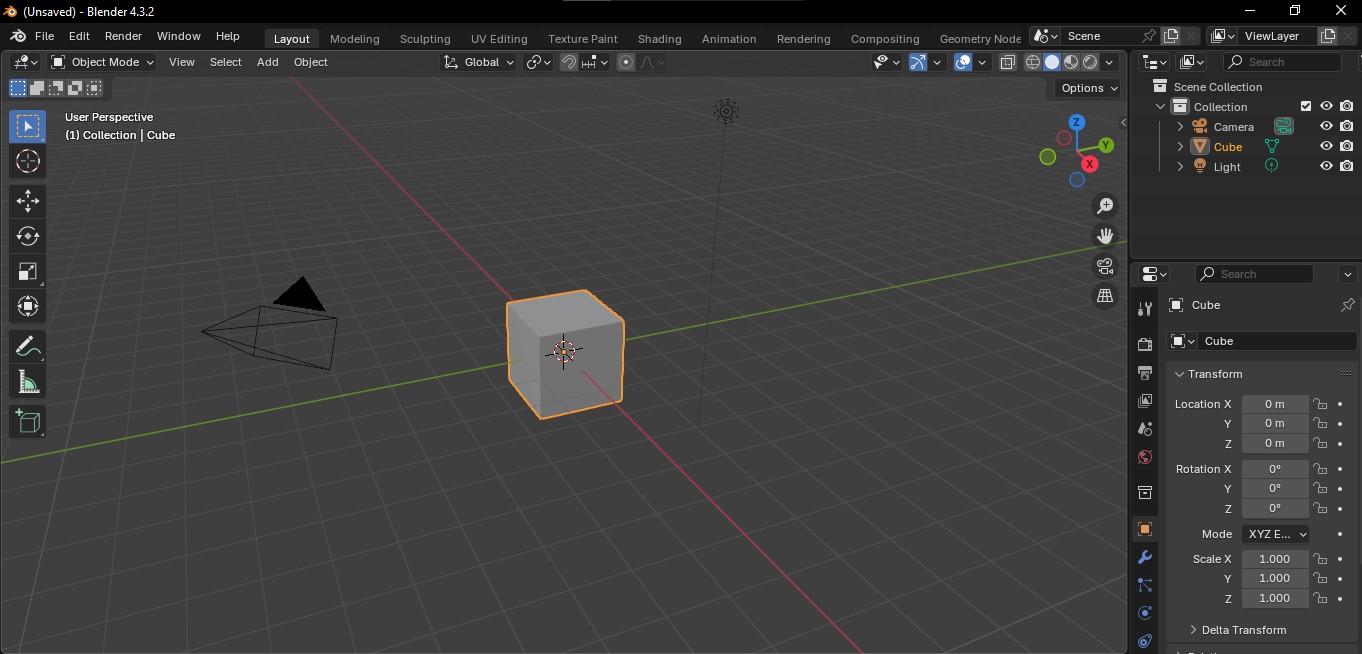Open the Render menu
Viewport: 1362px width, 654px height.
pyautogui.click(x=123, y=36)
